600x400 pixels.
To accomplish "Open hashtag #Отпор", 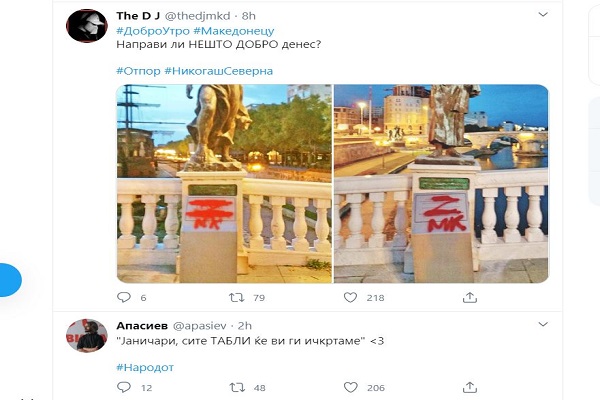I will [x=139, y=71].
